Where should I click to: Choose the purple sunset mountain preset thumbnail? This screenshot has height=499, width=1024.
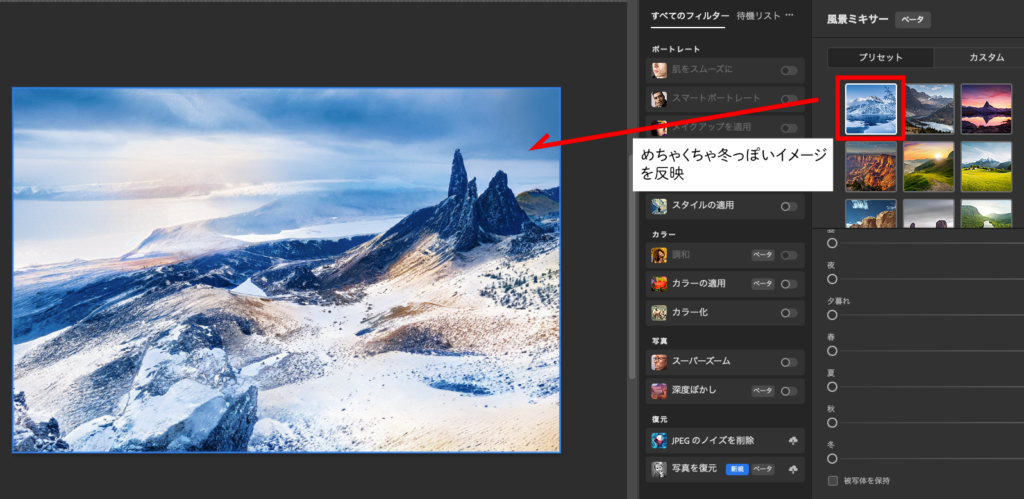pyautogui.click(x=986, y=108)
